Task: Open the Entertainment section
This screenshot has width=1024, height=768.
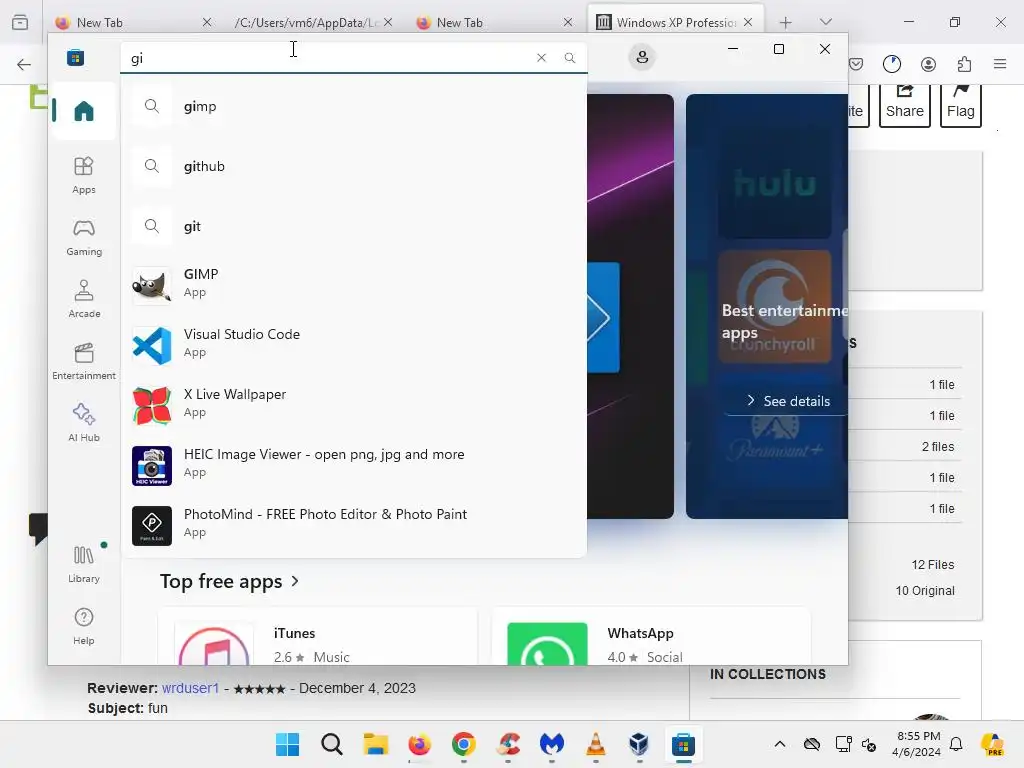Action: point(84,361)
